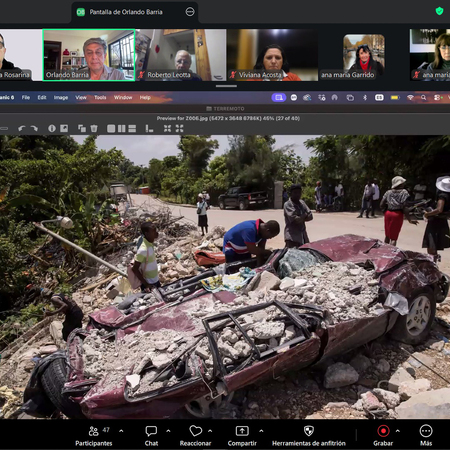Viewport: 450px width, 450px height.
Task: Open the Tools menu
Action: 100,97
